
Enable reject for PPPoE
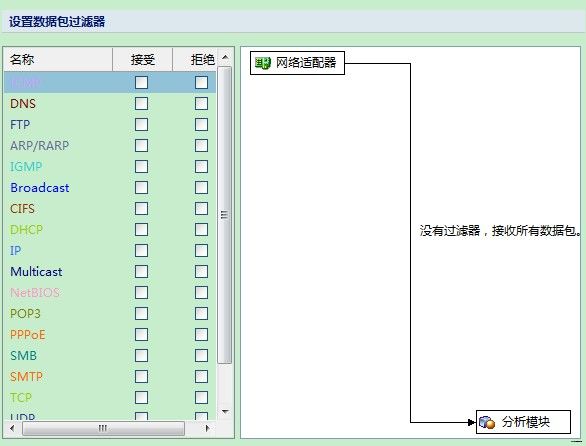(x=201, y=334)
